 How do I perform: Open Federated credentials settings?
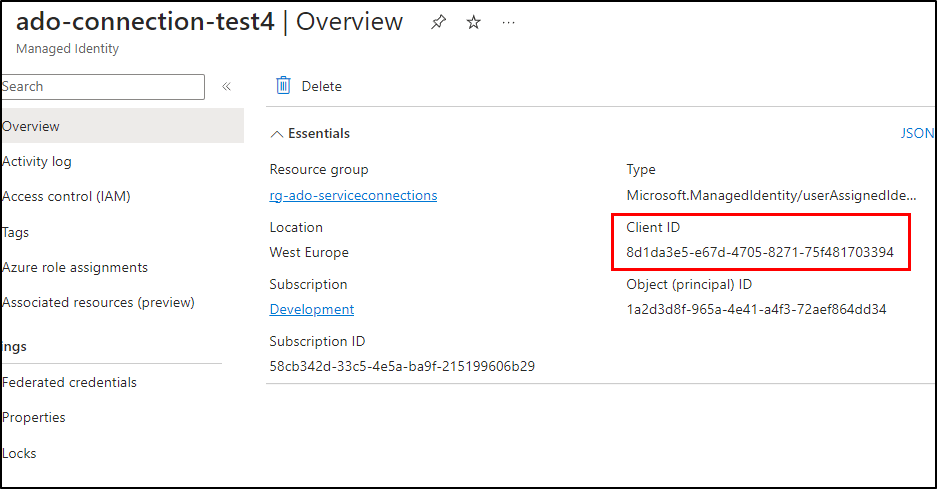click(x=69, y=382)
